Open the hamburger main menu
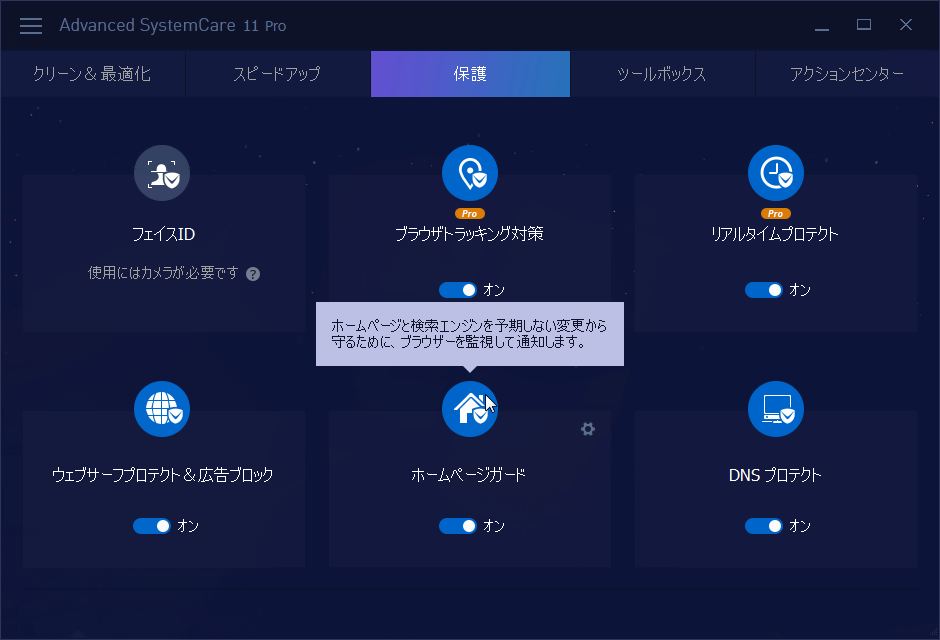Viewport: 940px width, 640px height. click(31, 26)
